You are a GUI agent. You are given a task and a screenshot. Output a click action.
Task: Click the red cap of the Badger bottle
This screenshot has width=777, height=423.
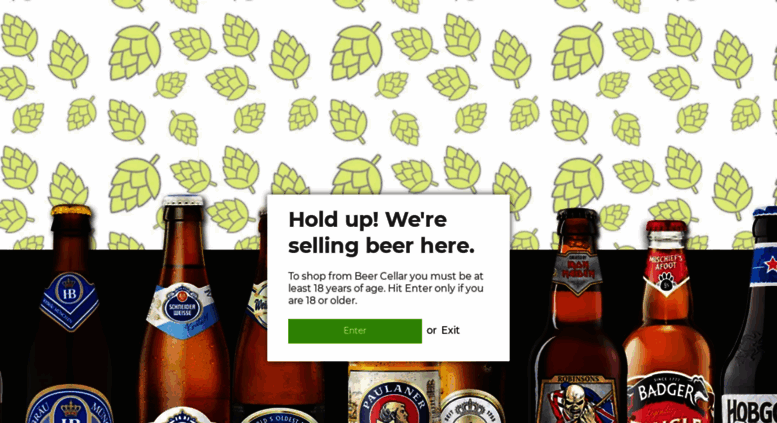pos(666,226)
